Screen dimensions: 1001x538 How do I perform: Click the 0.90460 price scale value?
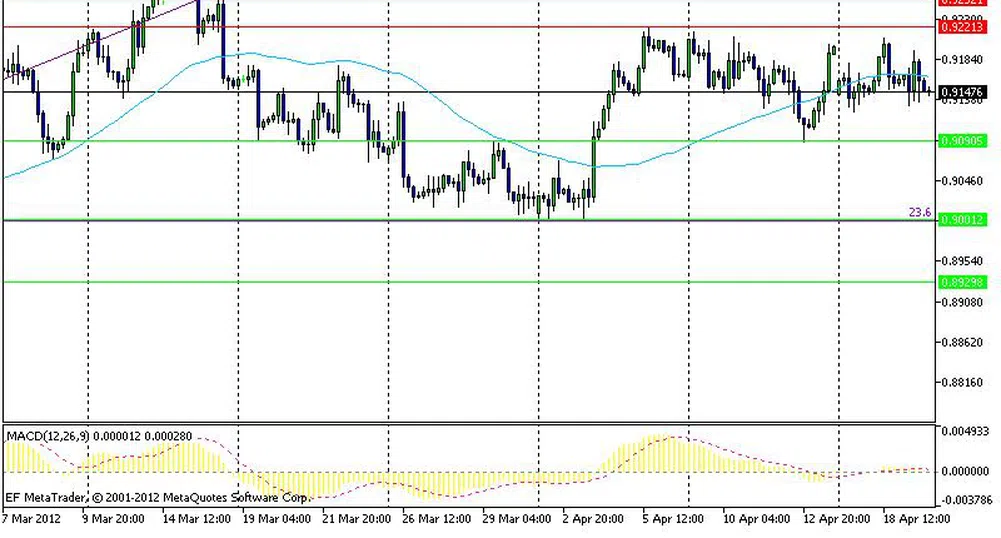pos(962,181)
